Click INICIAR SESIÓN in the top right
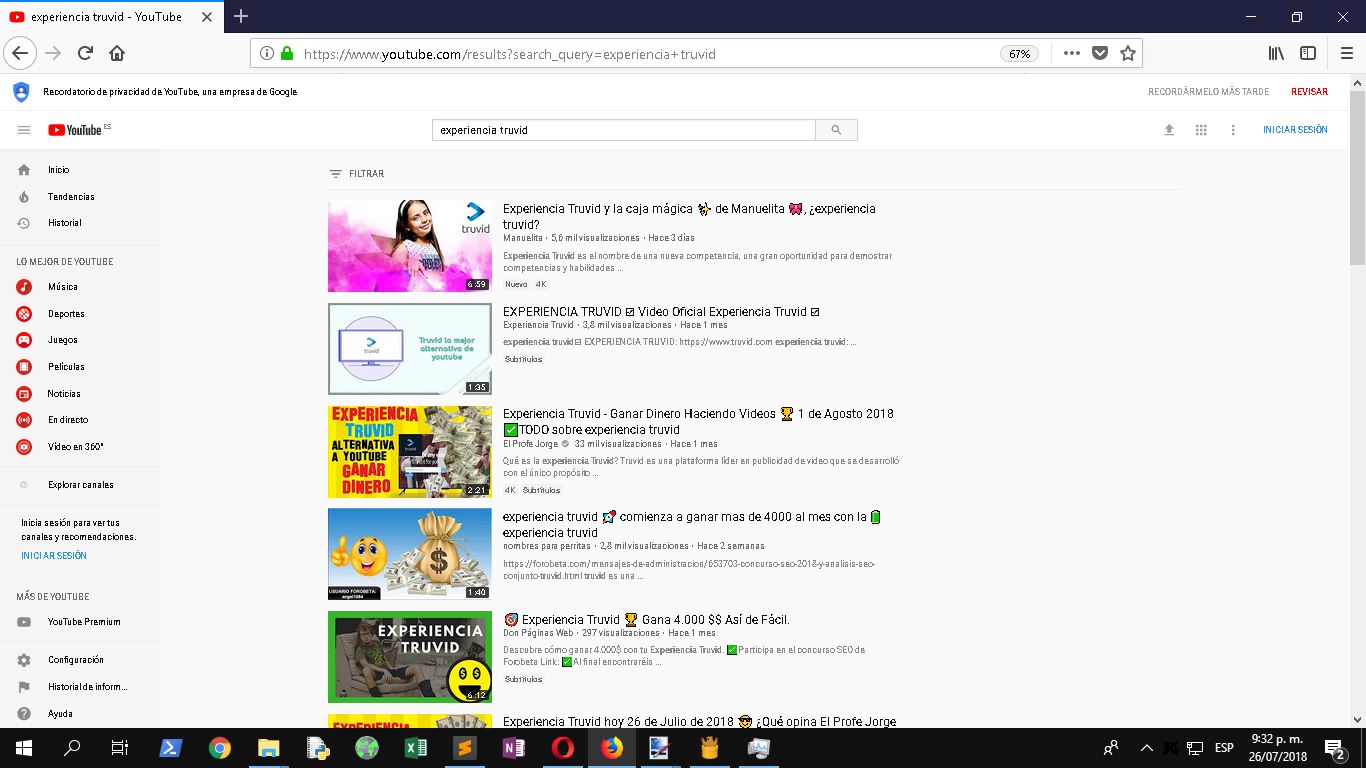The height and width of the screenshot is (768, 1366). click(1295, 130)
